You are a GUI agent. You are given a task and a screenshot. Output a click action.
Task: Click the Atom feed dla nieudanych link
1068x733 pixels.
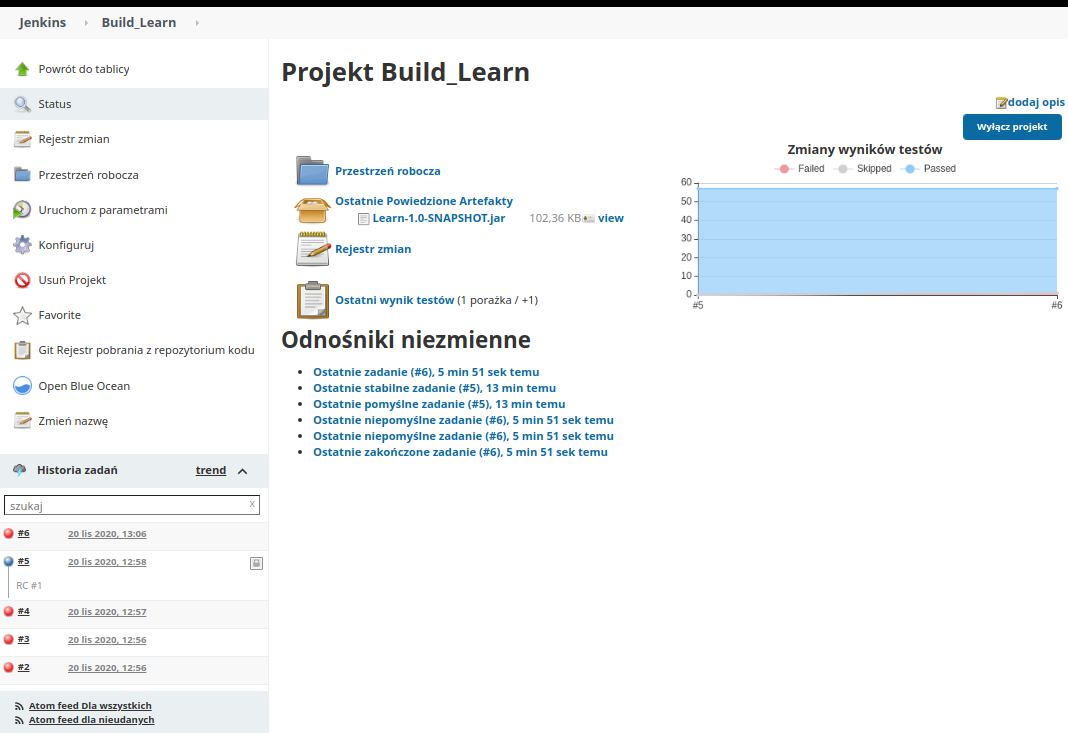(x=91, y=720)
